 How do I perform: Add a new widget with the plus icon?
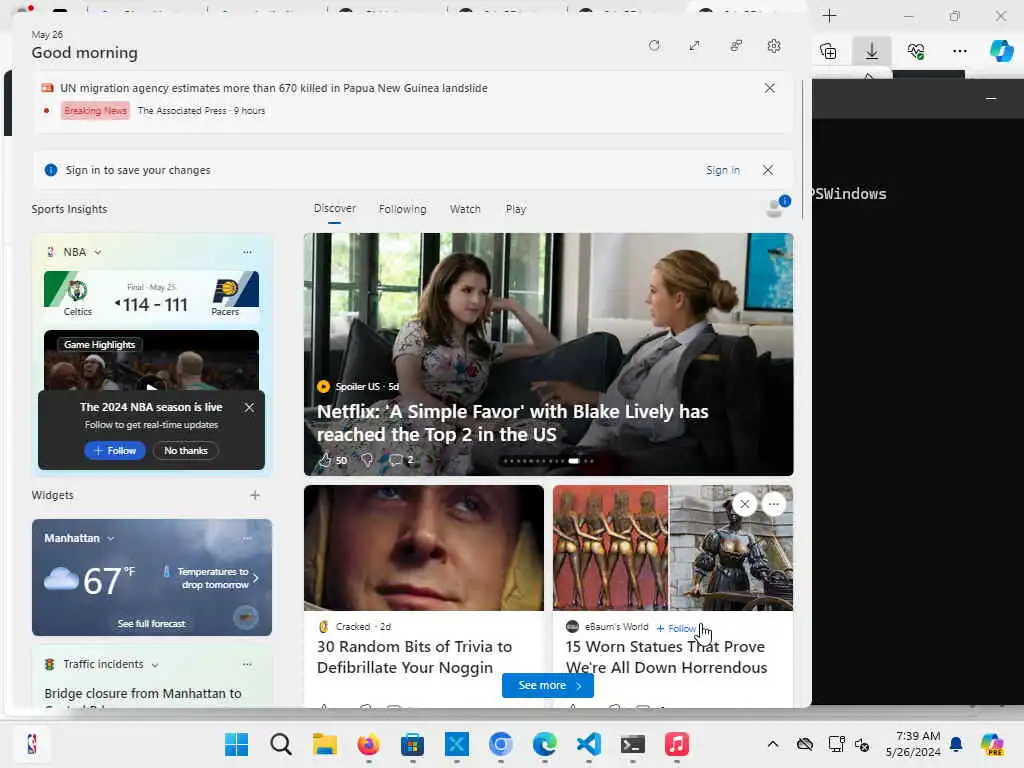point(255,495)
